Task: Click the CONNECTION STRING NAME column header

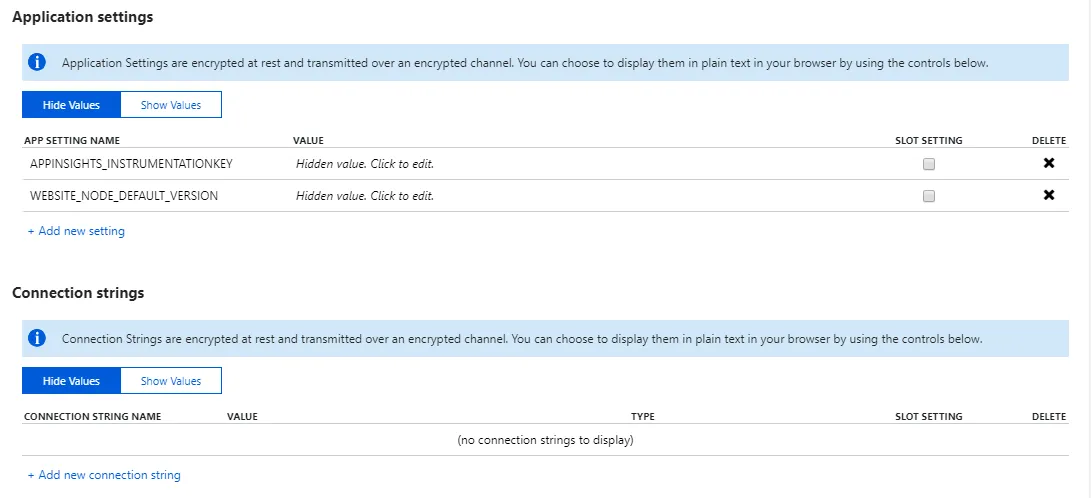Action: click(92, 417)
